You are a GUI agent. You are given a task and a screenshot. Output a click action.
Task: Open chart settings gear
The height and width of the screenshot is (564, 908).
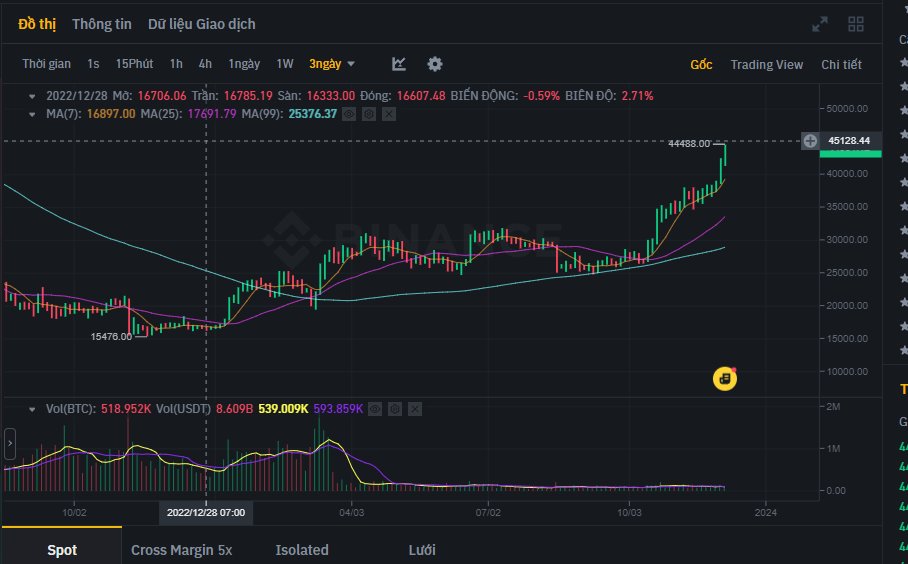pos(434,64)
